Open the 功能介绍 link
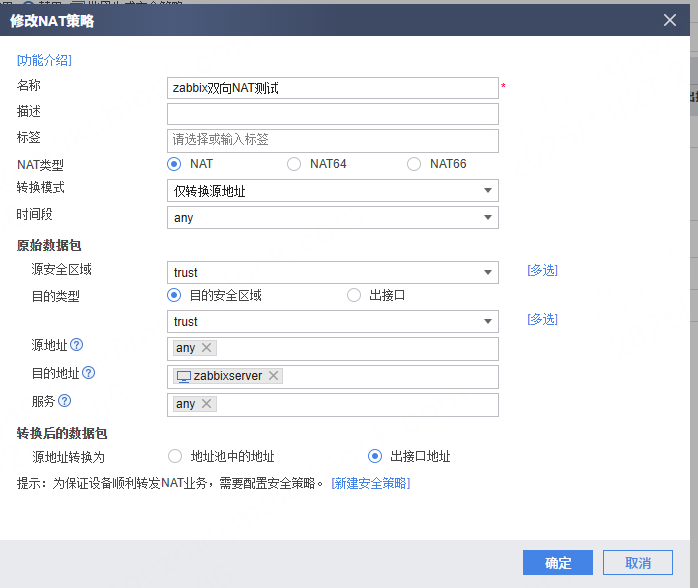 (x=44, y=60)
